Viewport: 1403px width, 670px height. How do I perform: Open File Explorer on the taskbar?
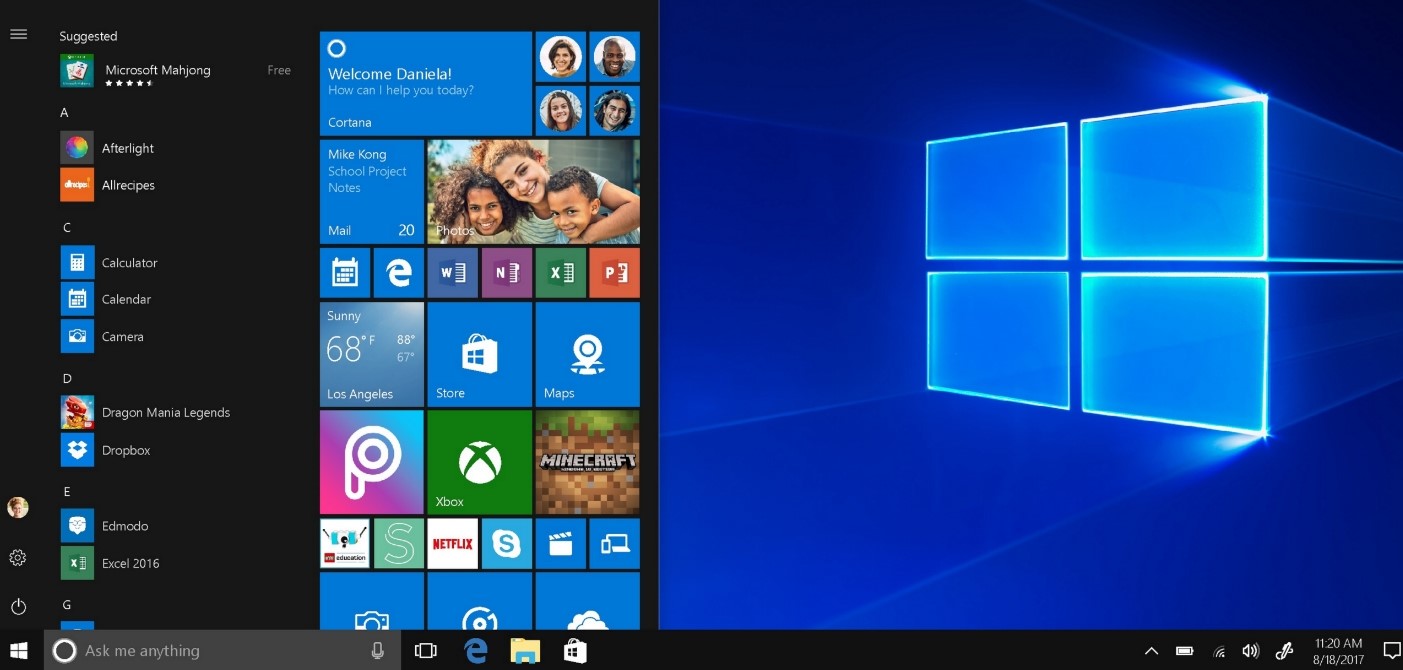[x=525, y=651]
